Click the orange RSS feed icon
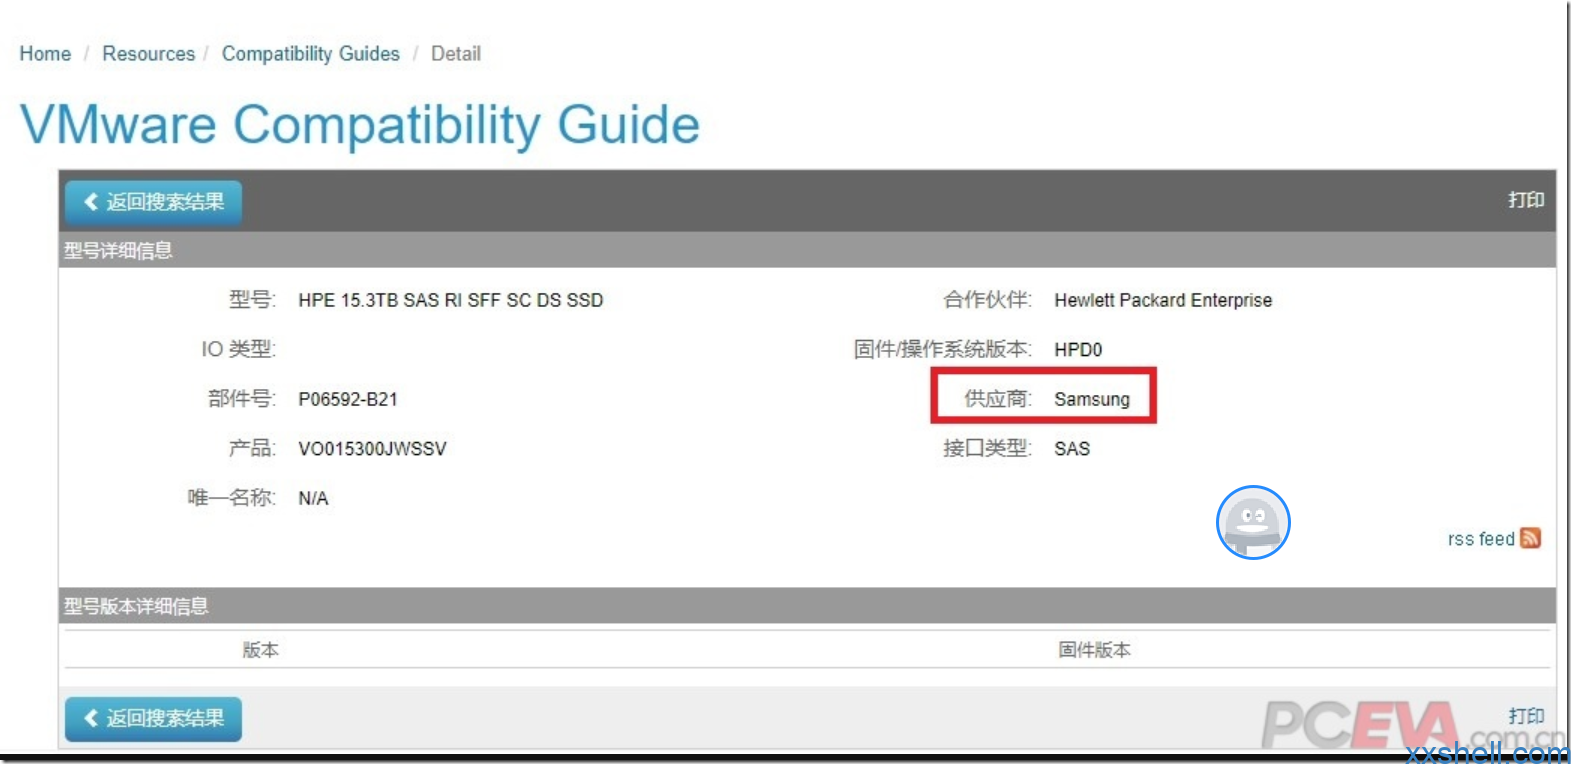 tap(1530, 538)
